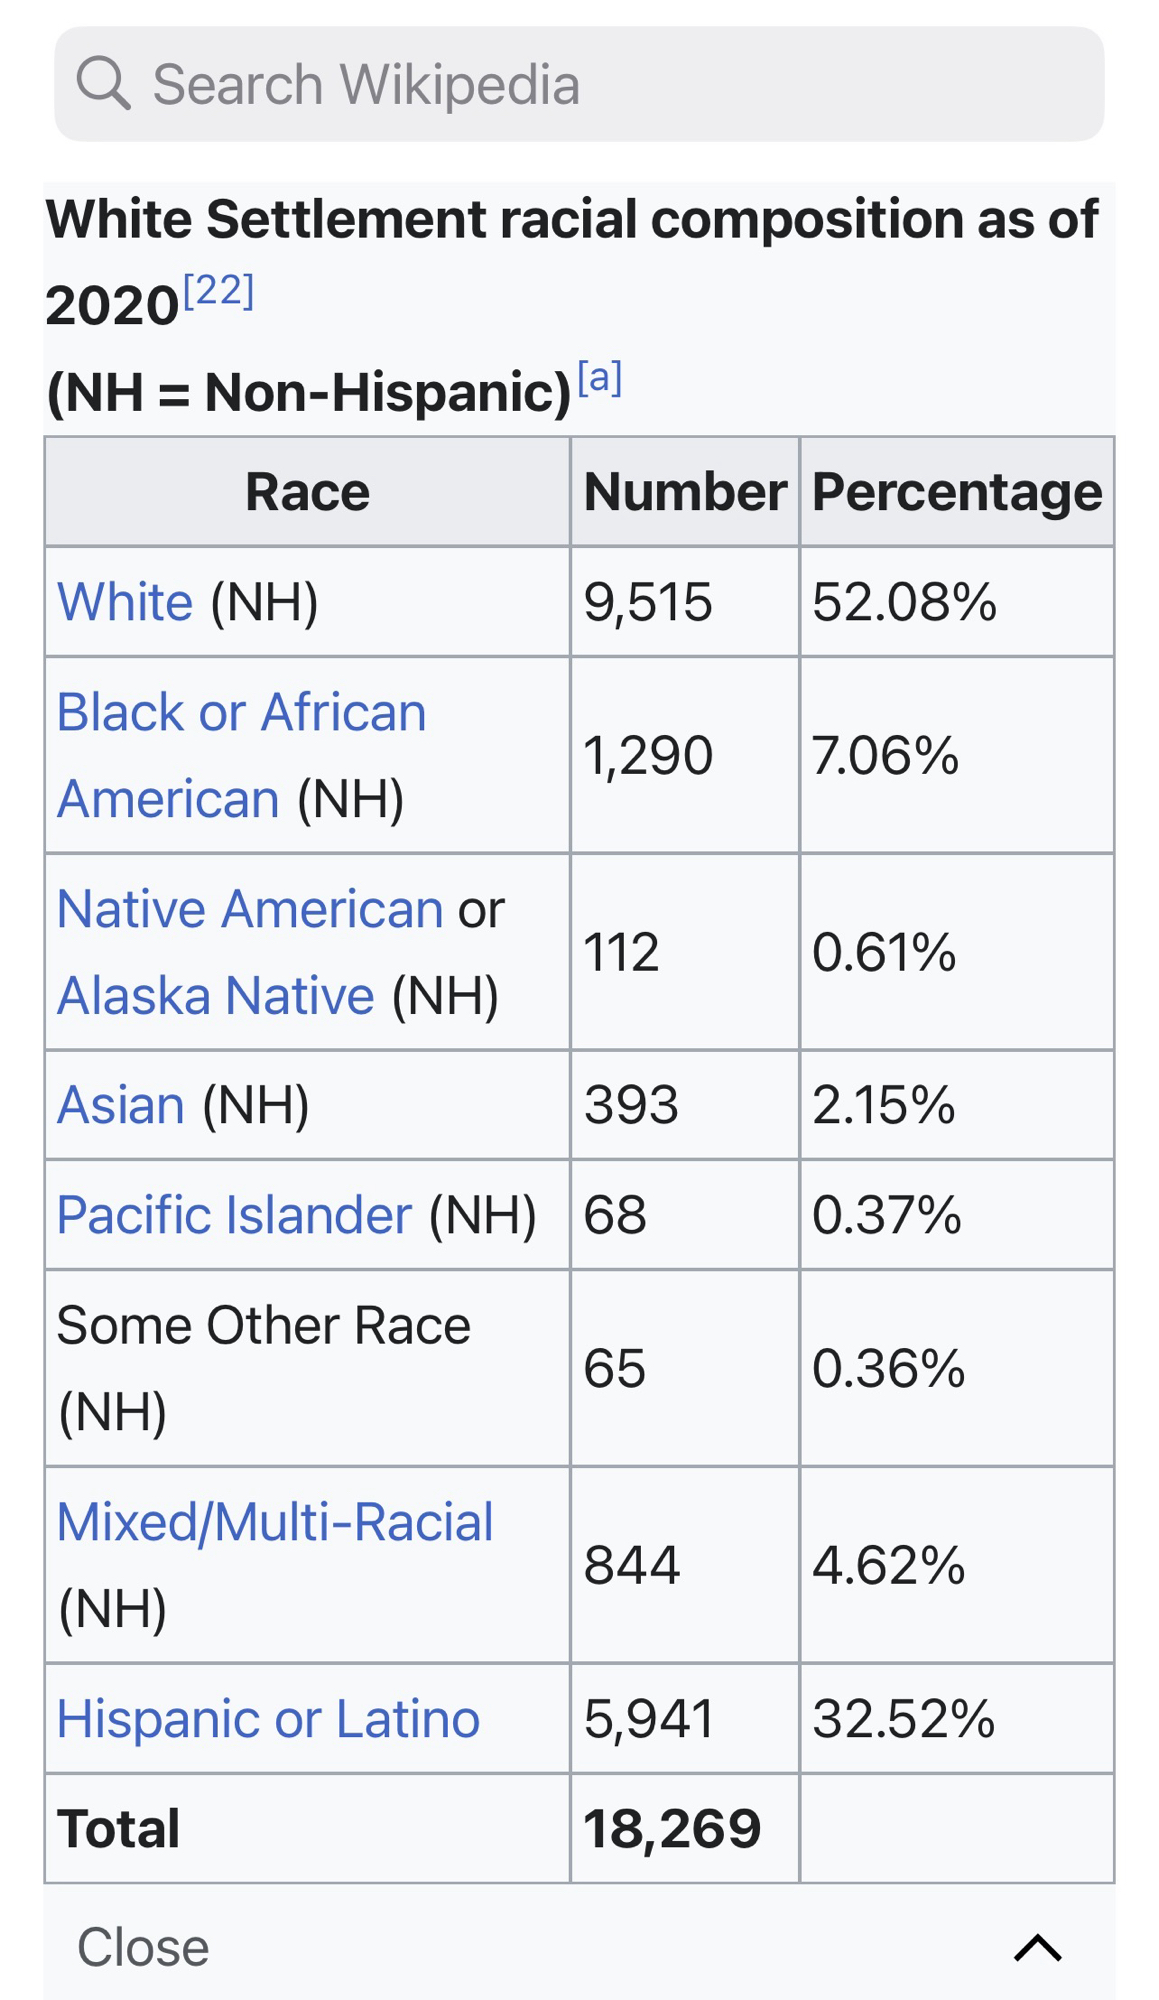Open the Mixed/Multi-Racial link

point(275,1522)
